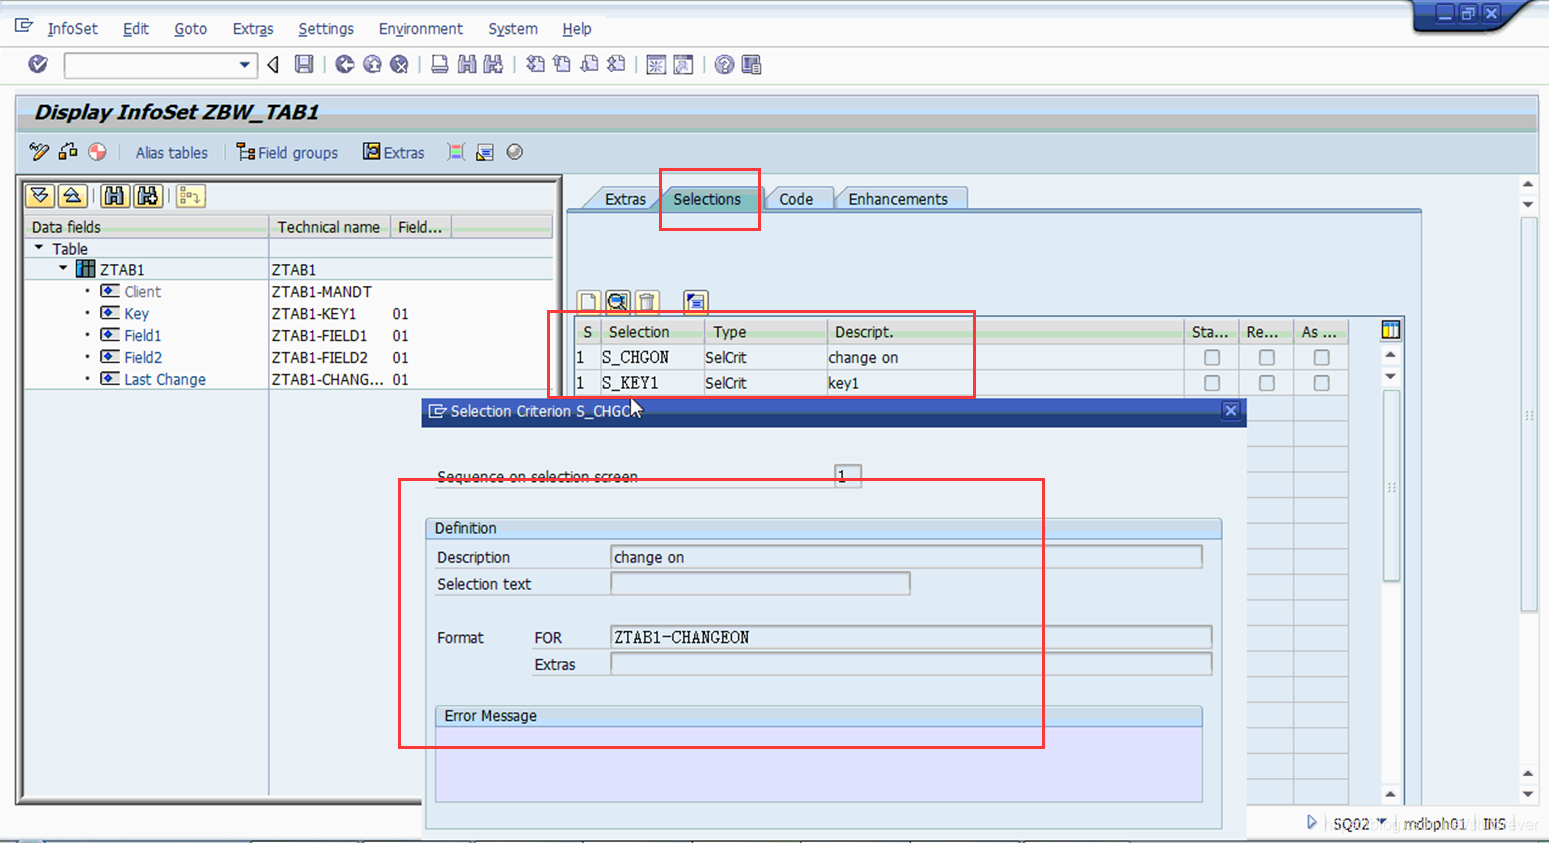Close the Selection Criterion S_CHGON dialog

(1231, 411)
